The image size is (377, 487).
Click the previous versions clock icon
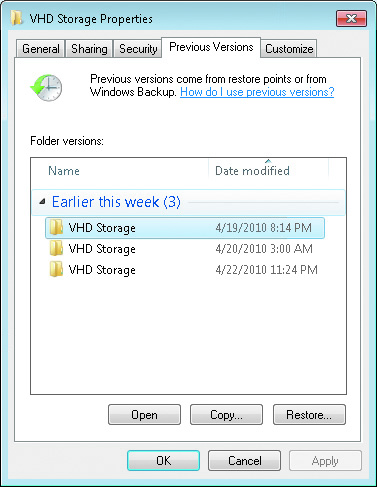[x=47, y=88]
